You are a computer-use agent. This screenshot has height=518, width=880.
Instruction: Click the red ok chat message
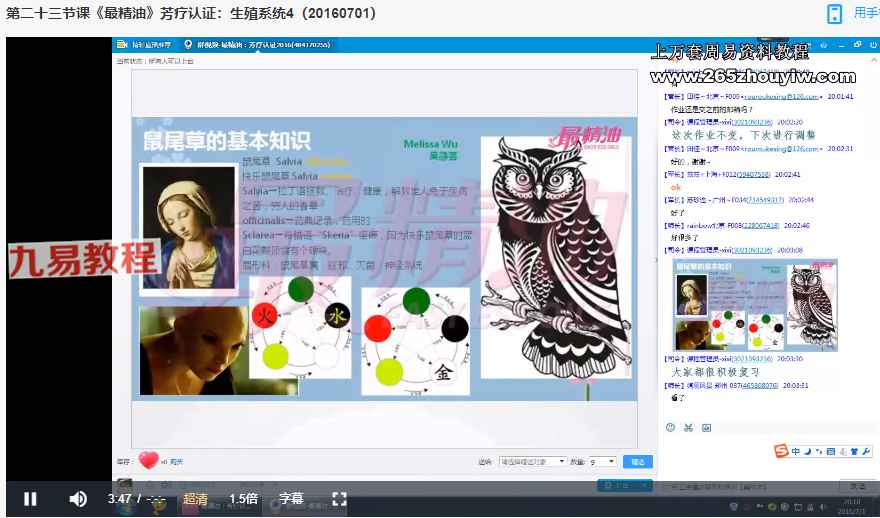click(x=676, y=187)
